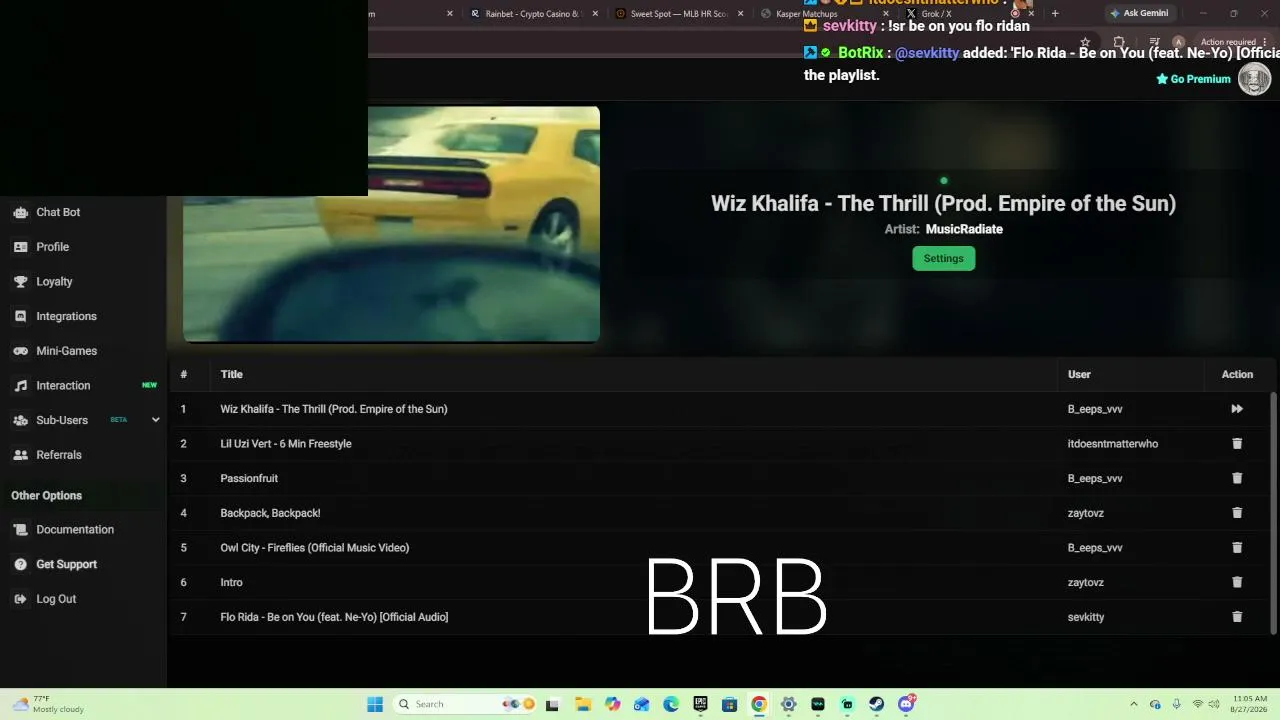Viewport: 1280px width, 720px height.
Task: Launch File Explorer from the taskbar
Action: tap(583, 704)
